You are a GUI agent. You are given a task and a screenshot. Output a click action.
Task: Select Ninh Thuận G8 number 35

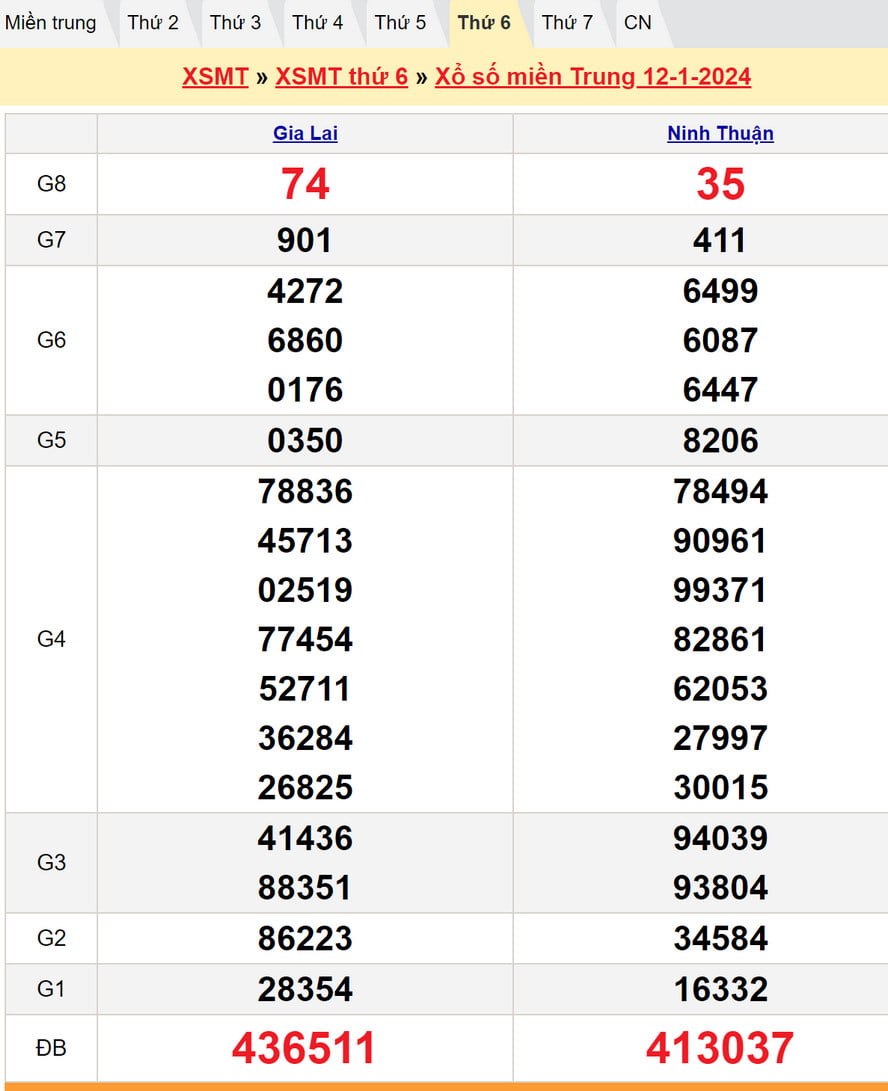point(720,184)
